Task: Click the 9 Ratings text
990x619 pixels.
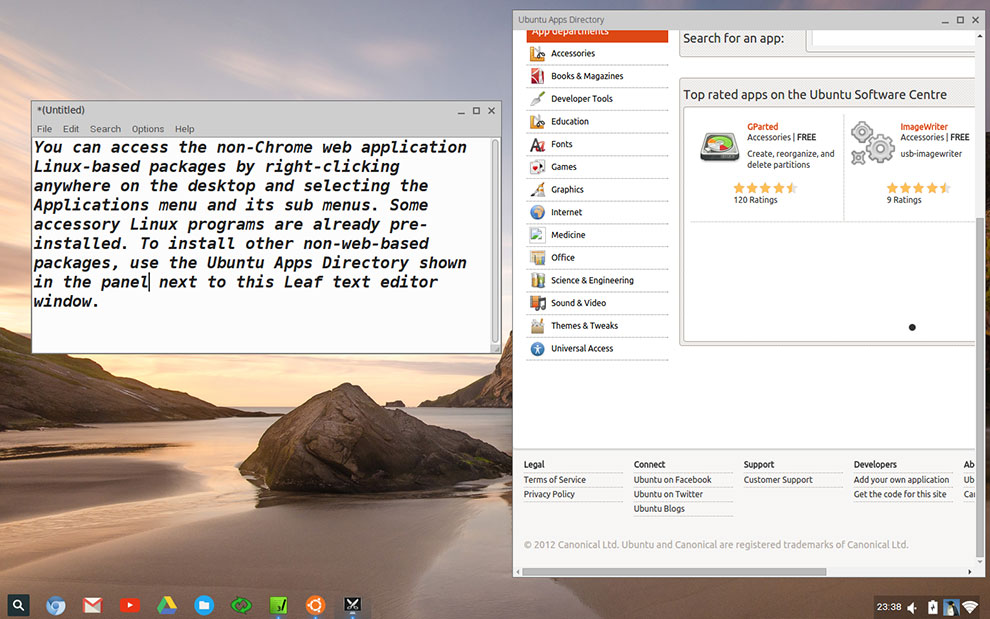Action: pos(904,200)
